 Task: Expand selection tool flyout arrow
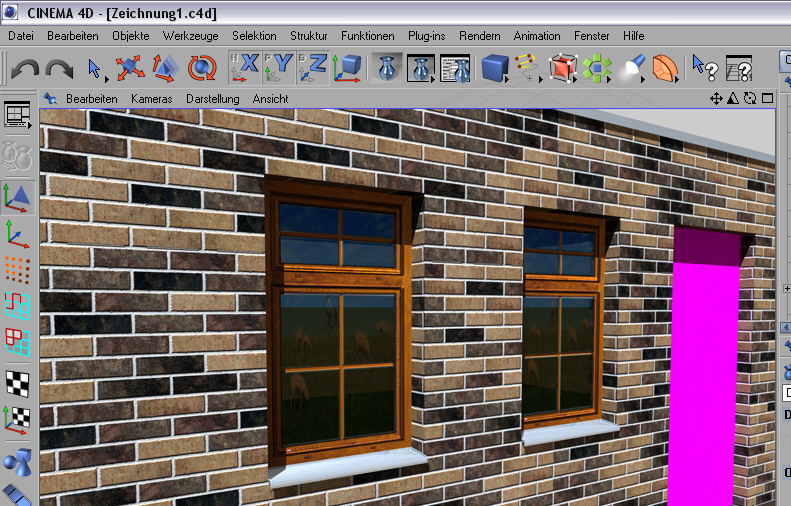pos(106,80)
